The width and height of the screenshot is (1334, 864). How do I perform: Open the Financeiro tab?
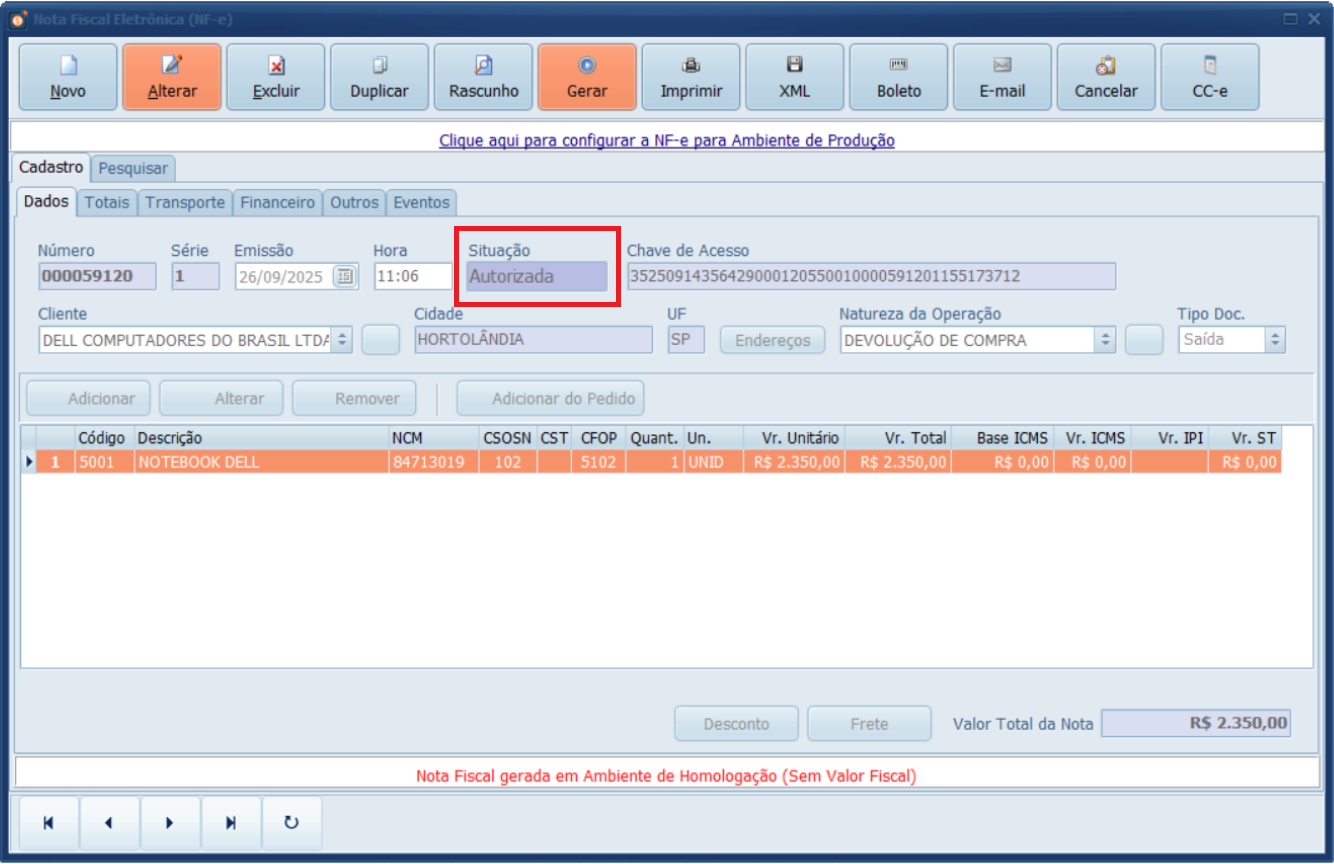tap(278, 203)
